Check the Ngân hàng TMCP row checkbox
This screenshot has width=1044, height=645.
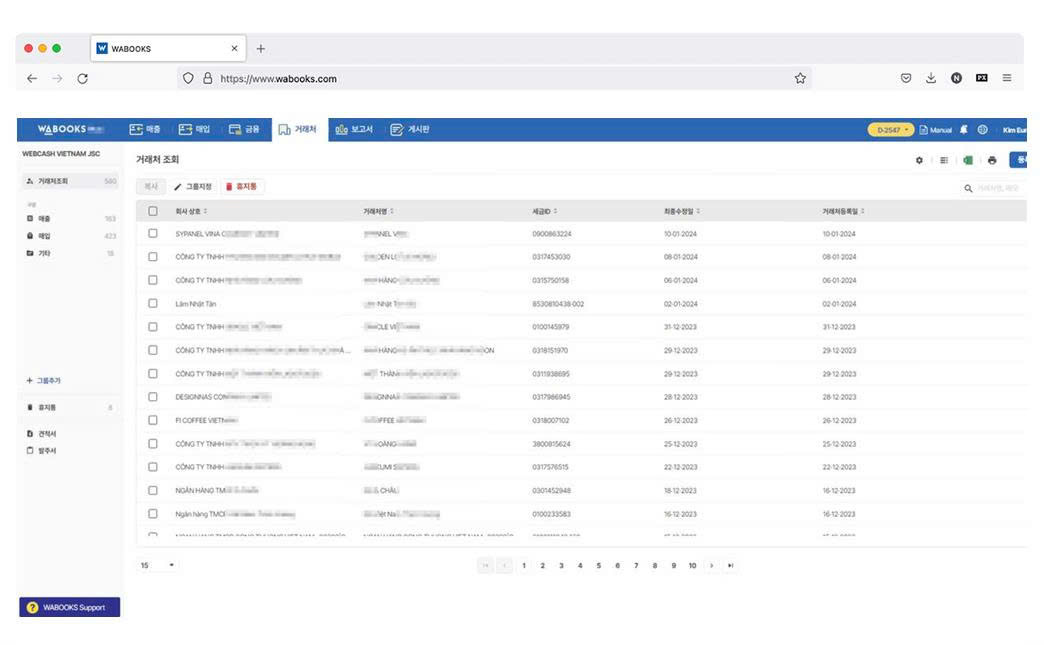coord(153,514)
